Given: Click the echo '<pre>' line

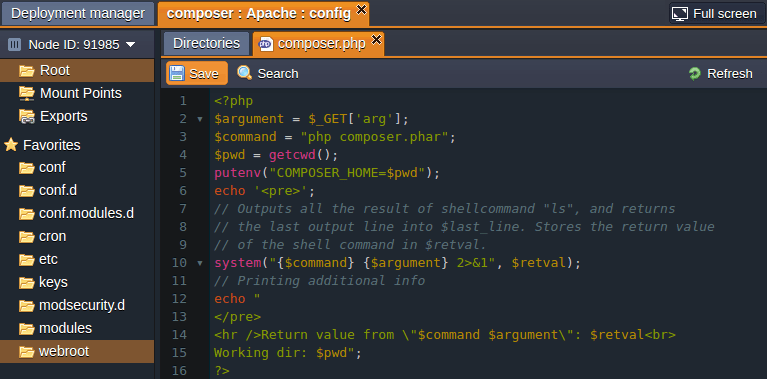Looking at the screenshot, I should (x=264, y=191).
